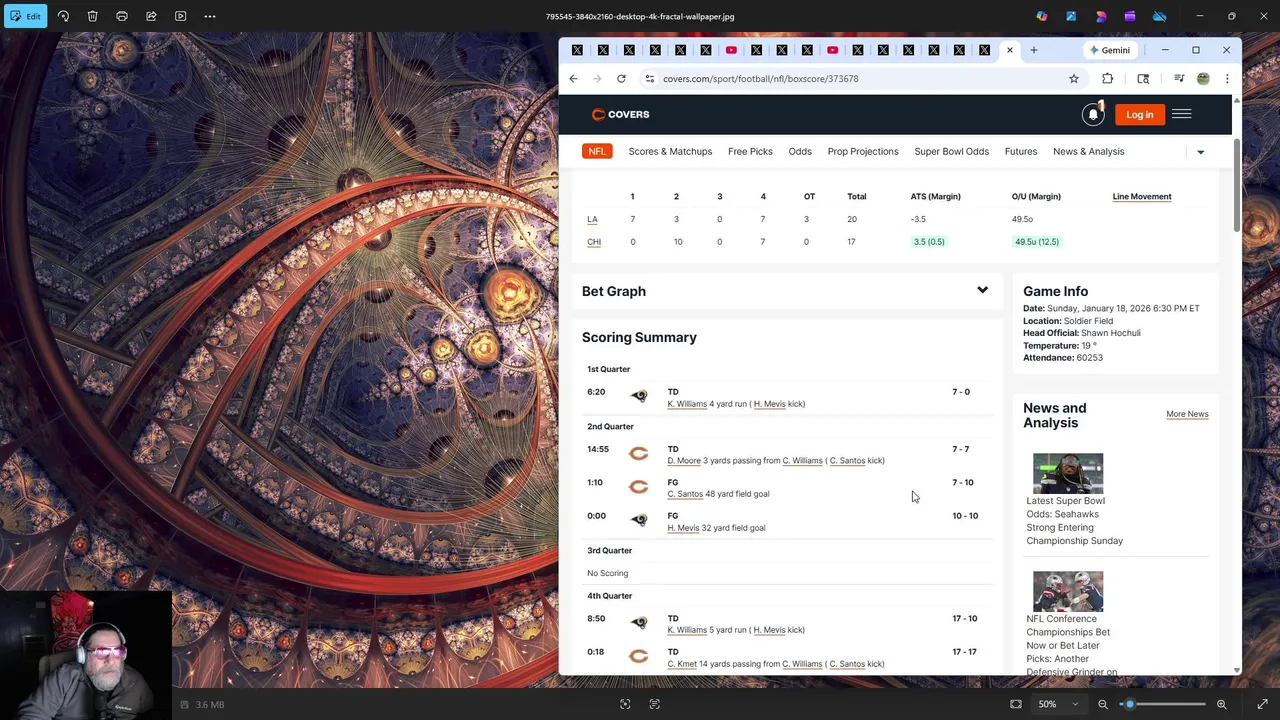Read Latest Super Bowl Odds Seahawks headline

[x=1074, y=521]
